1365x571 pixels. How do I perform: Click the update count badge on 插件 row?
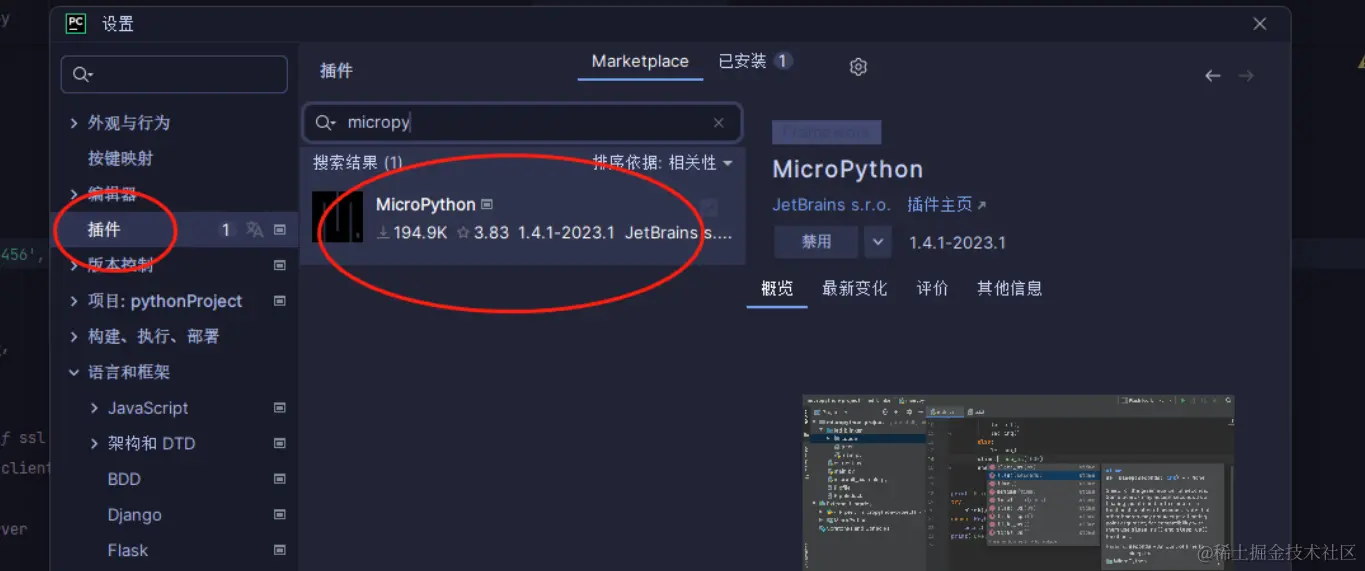tap(225, 230)
